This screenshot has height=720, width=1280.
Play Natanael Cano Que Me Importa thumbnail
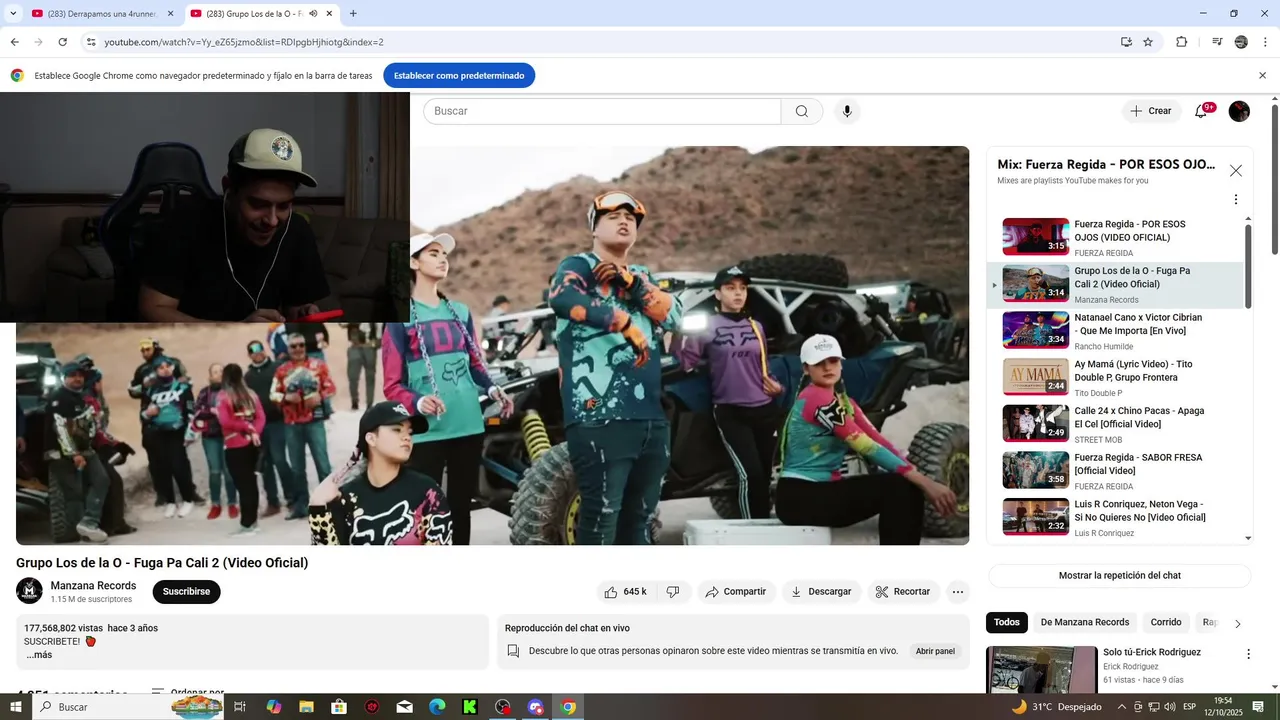point(1036,330)
